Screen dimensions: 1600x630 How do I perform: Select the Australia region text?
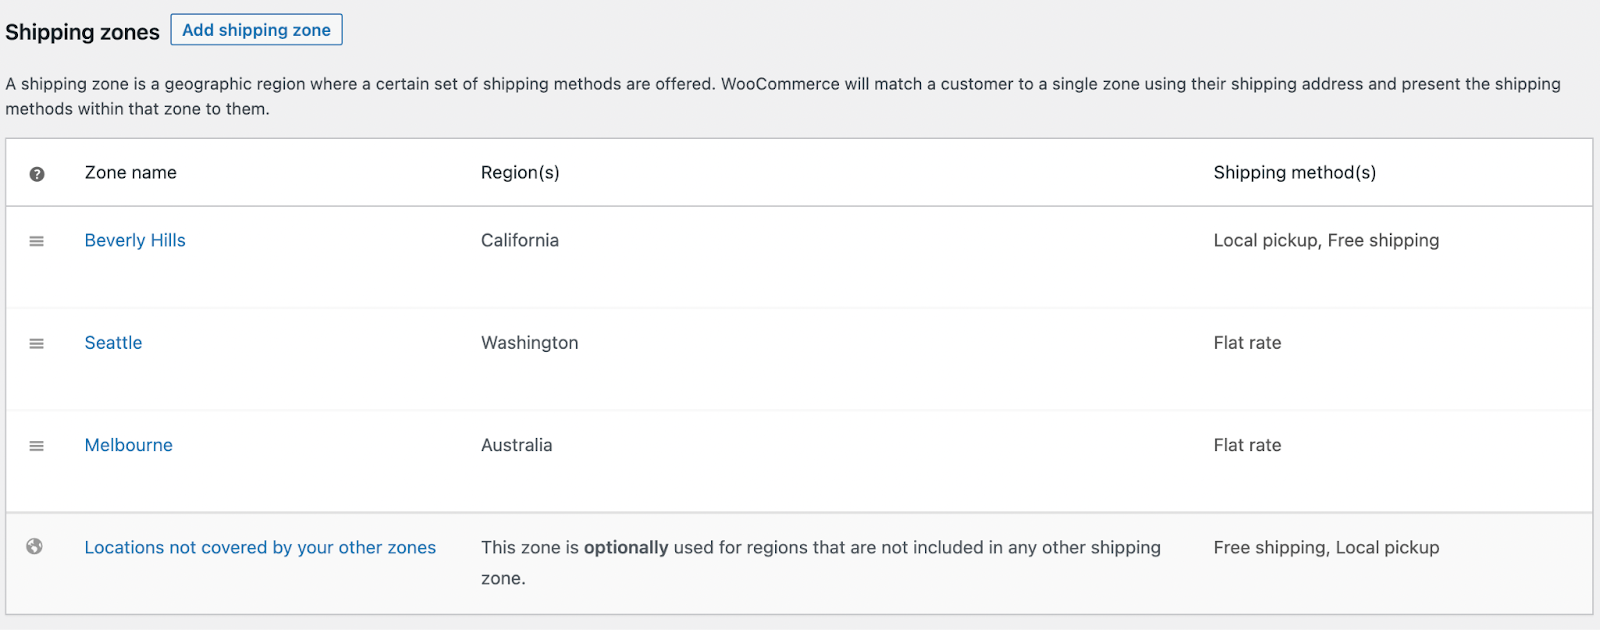click(x=516, y=445)
